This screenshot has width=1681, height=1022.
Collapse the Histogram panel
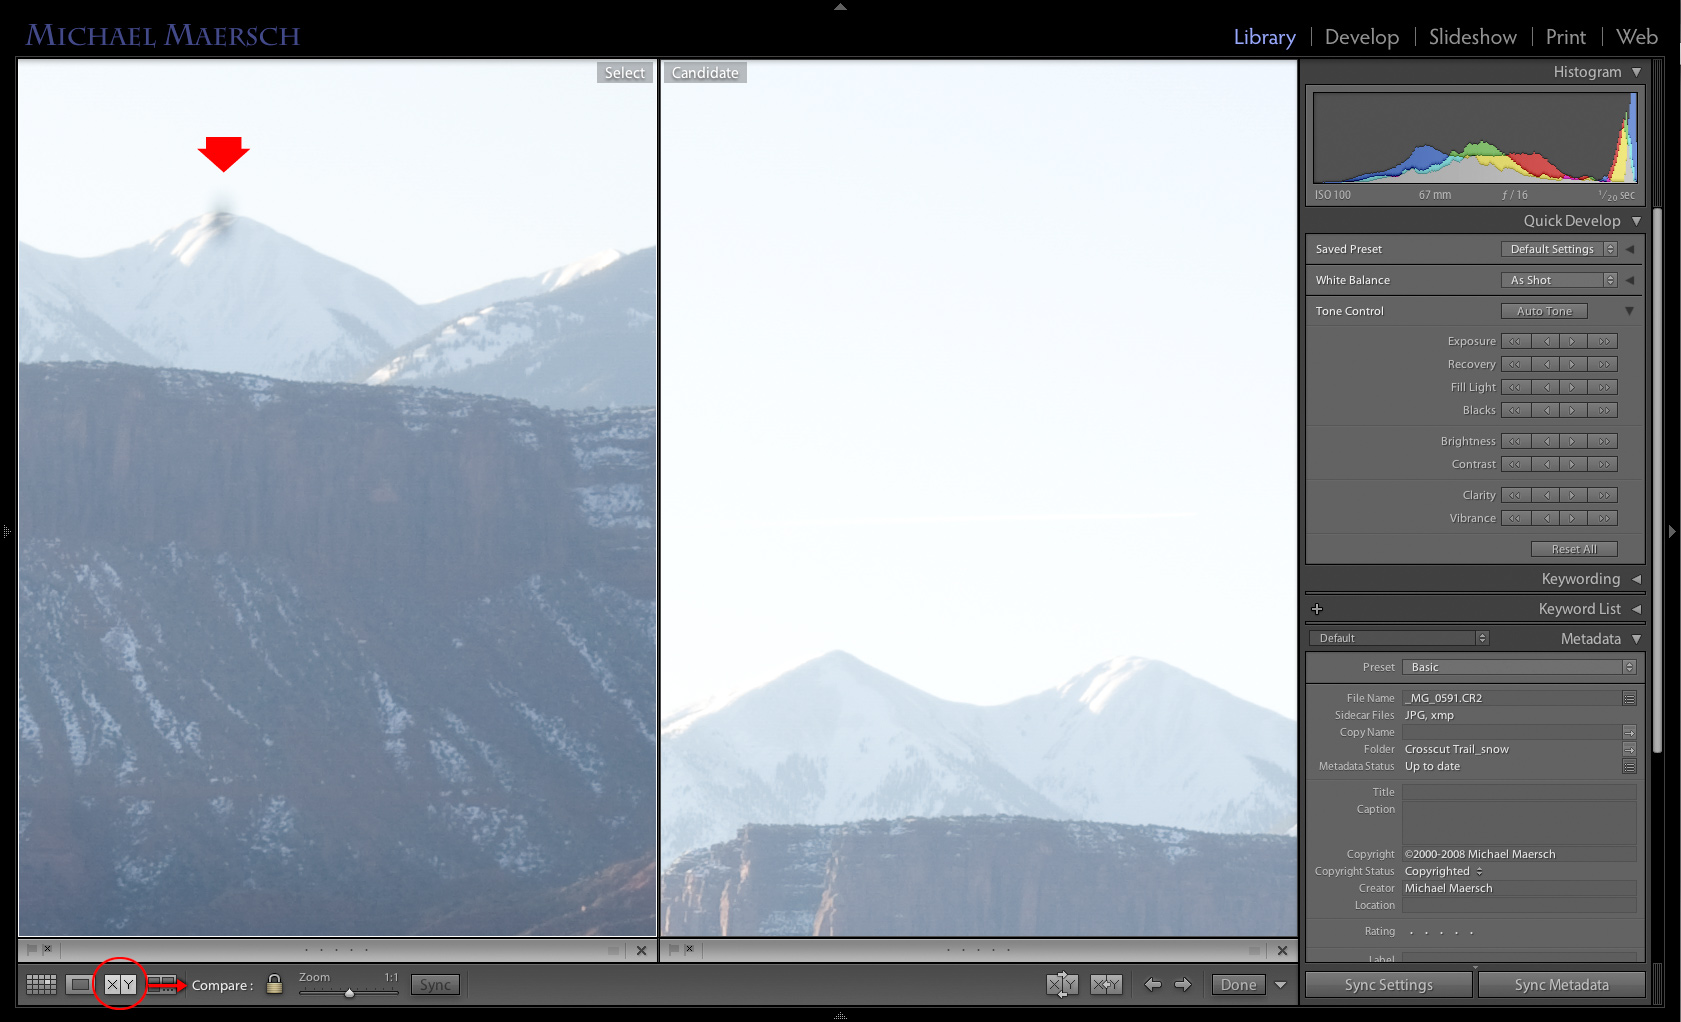pos(1637,72)
